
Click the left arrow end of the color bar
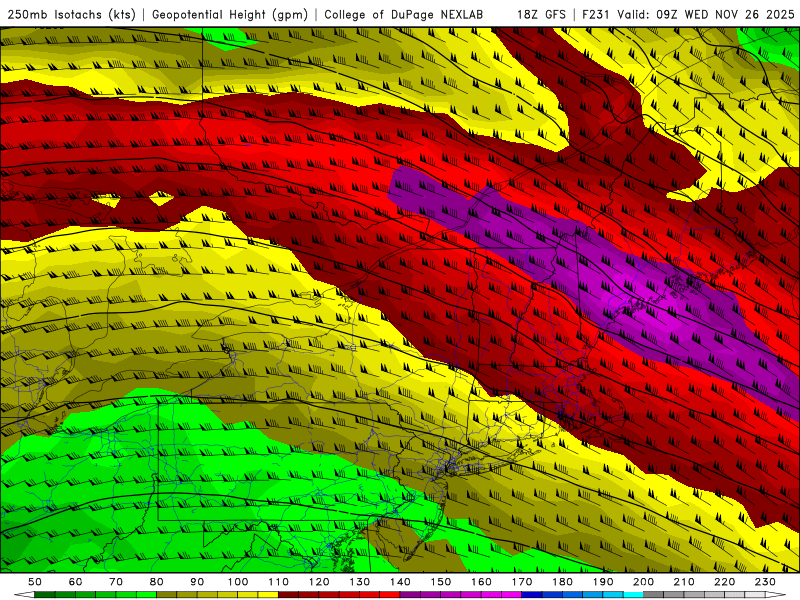[24, 594]
